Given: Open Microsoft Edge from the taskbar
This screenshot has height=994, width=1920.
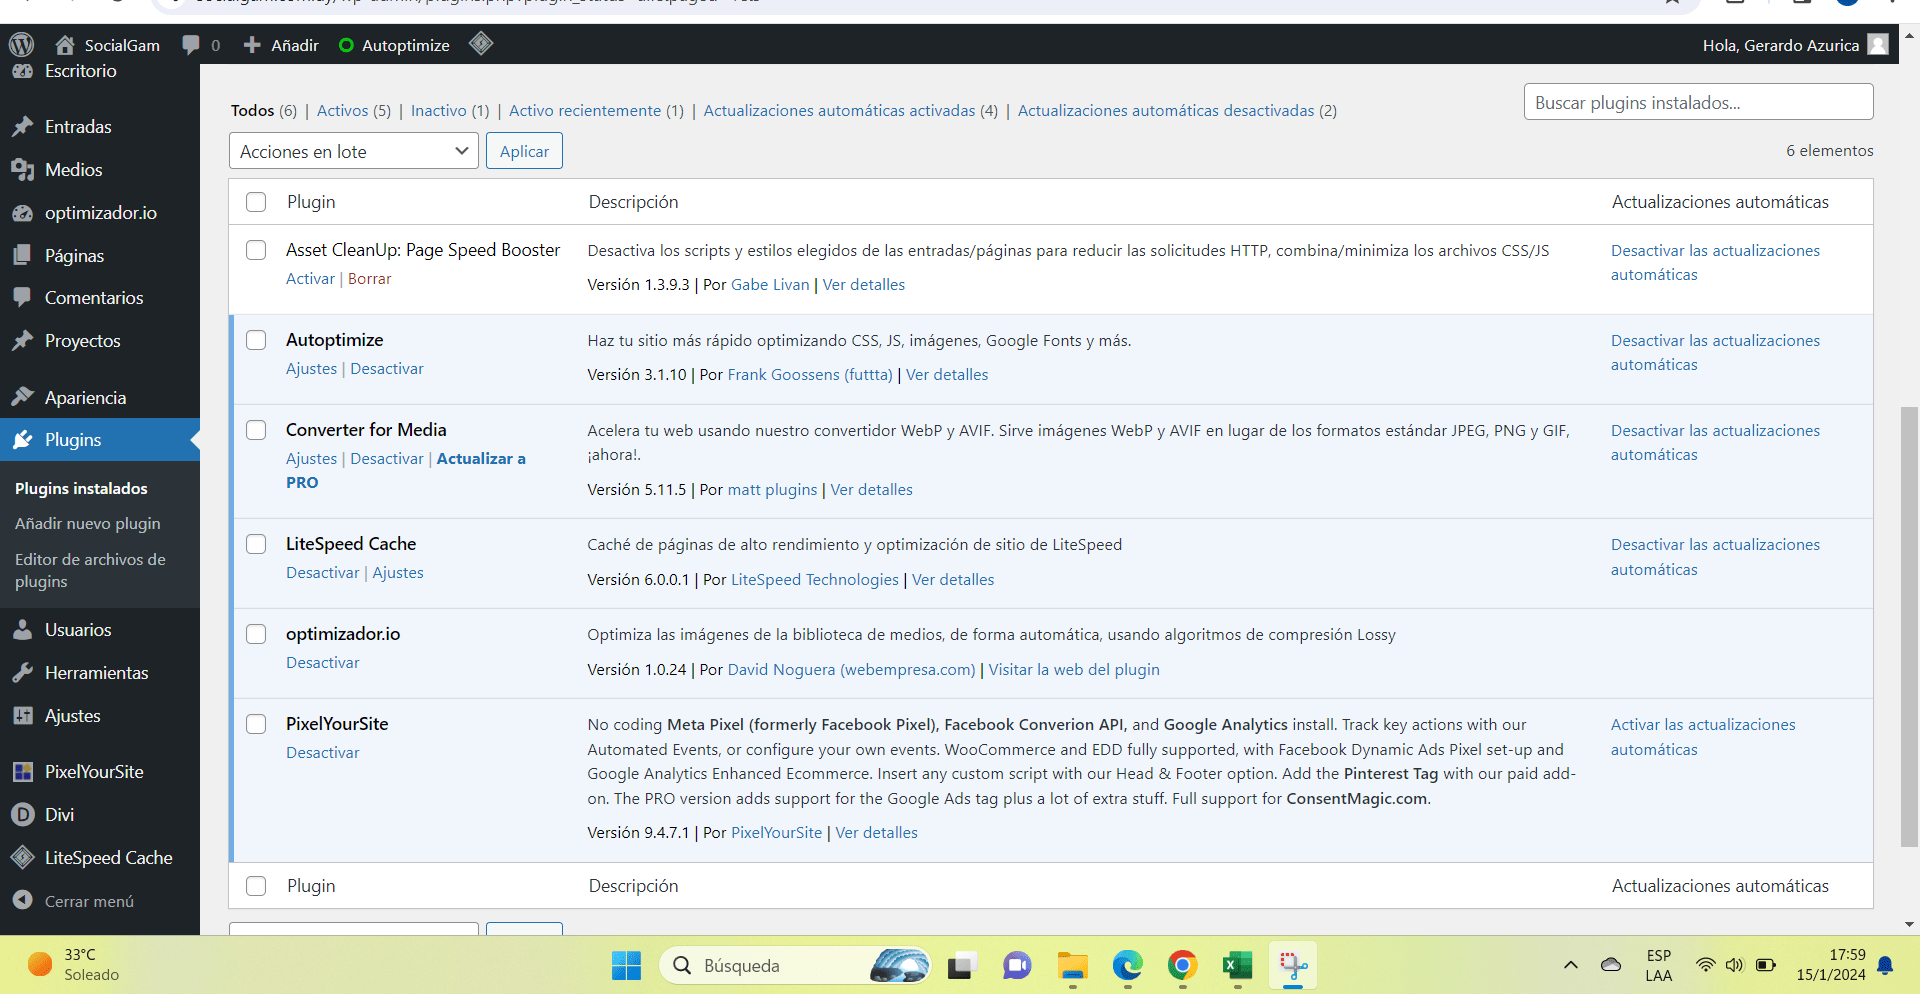Looking at the screenshot, I should pos(1128,966).
